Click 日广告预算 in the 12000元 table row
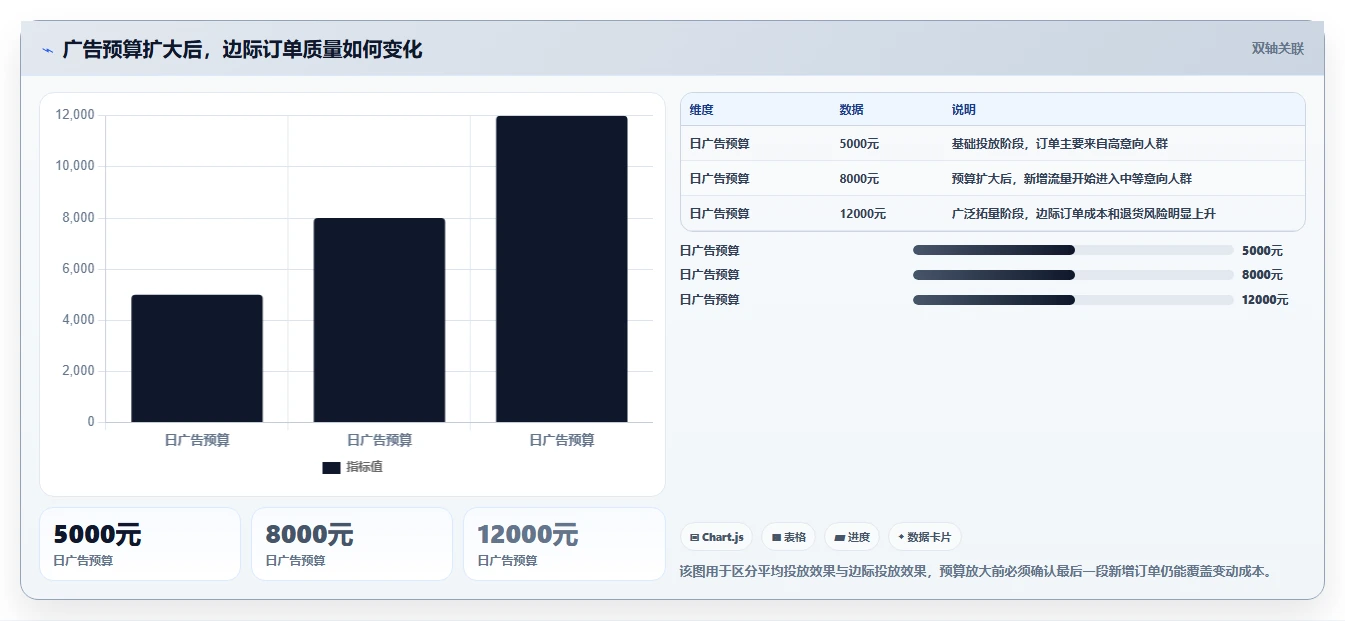 pyautogui.click(x=720, y=214)
